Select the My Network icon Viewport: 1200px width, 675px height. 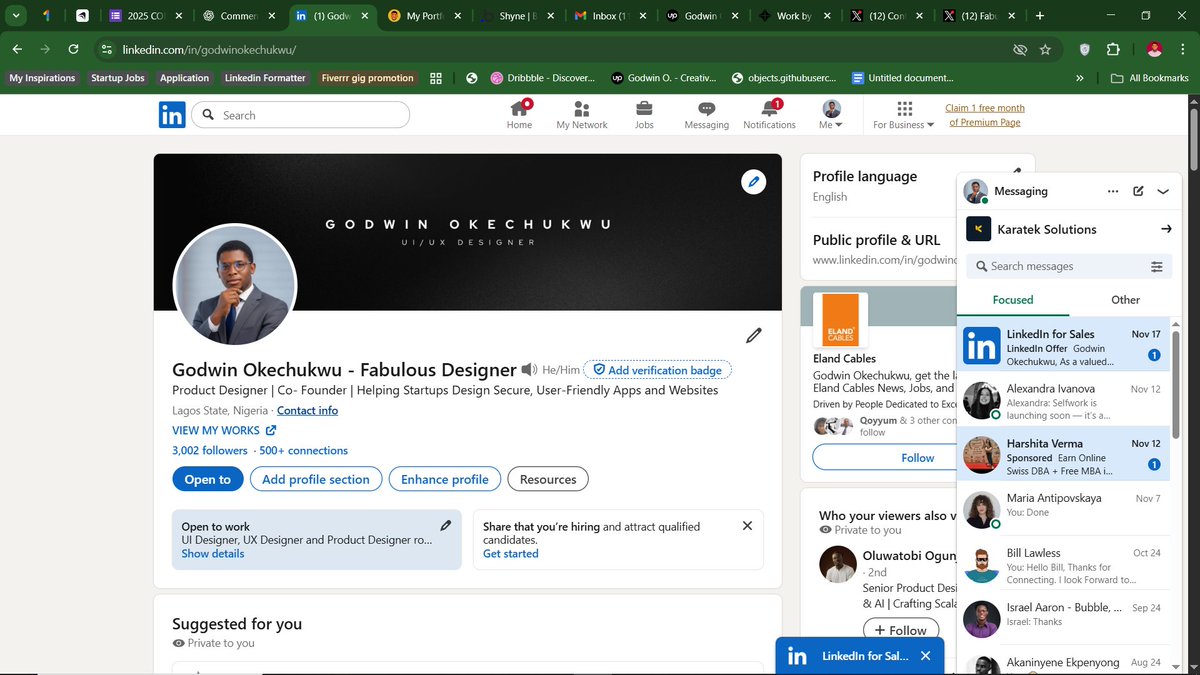pyautogui.click(x=581, y=107)
